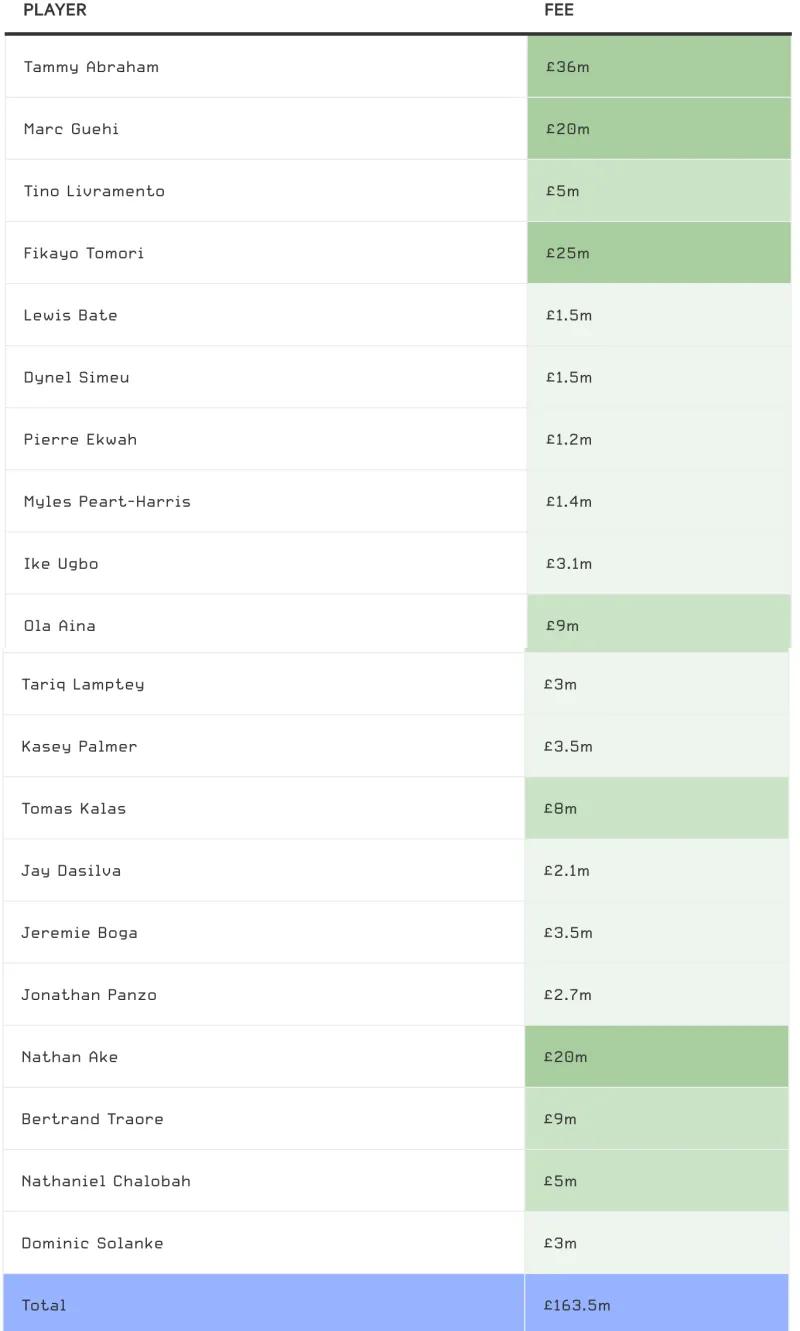
Task: Click the Tariq Lamptey name cell
Action: [83, 684]
